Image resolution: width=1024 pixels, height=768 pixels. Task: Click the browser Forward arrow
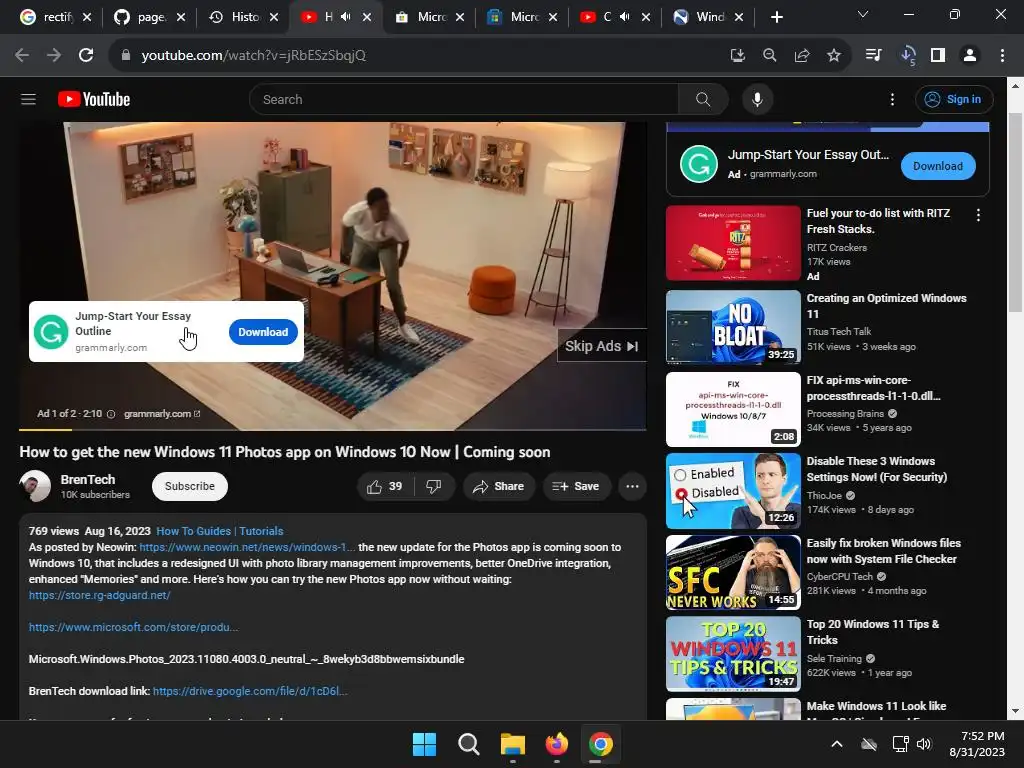tap(54, 56)
